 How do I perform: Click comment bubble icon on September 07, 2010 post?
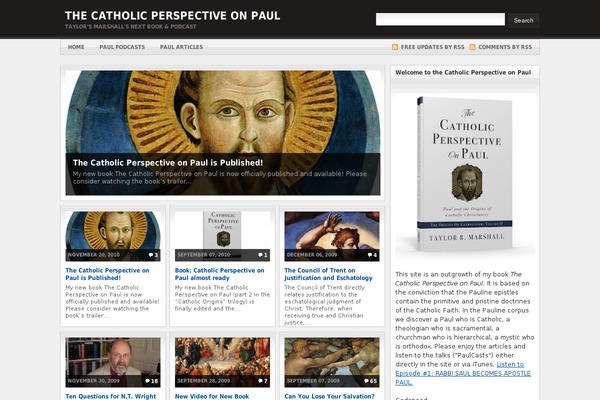click(x=260, y=255)
